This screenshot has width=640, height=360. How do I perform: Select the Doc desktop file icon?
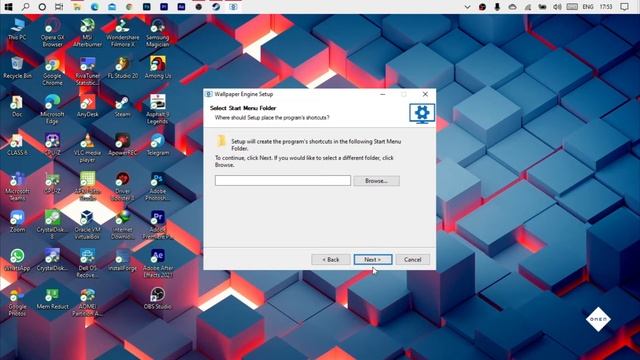click(17, 106)
